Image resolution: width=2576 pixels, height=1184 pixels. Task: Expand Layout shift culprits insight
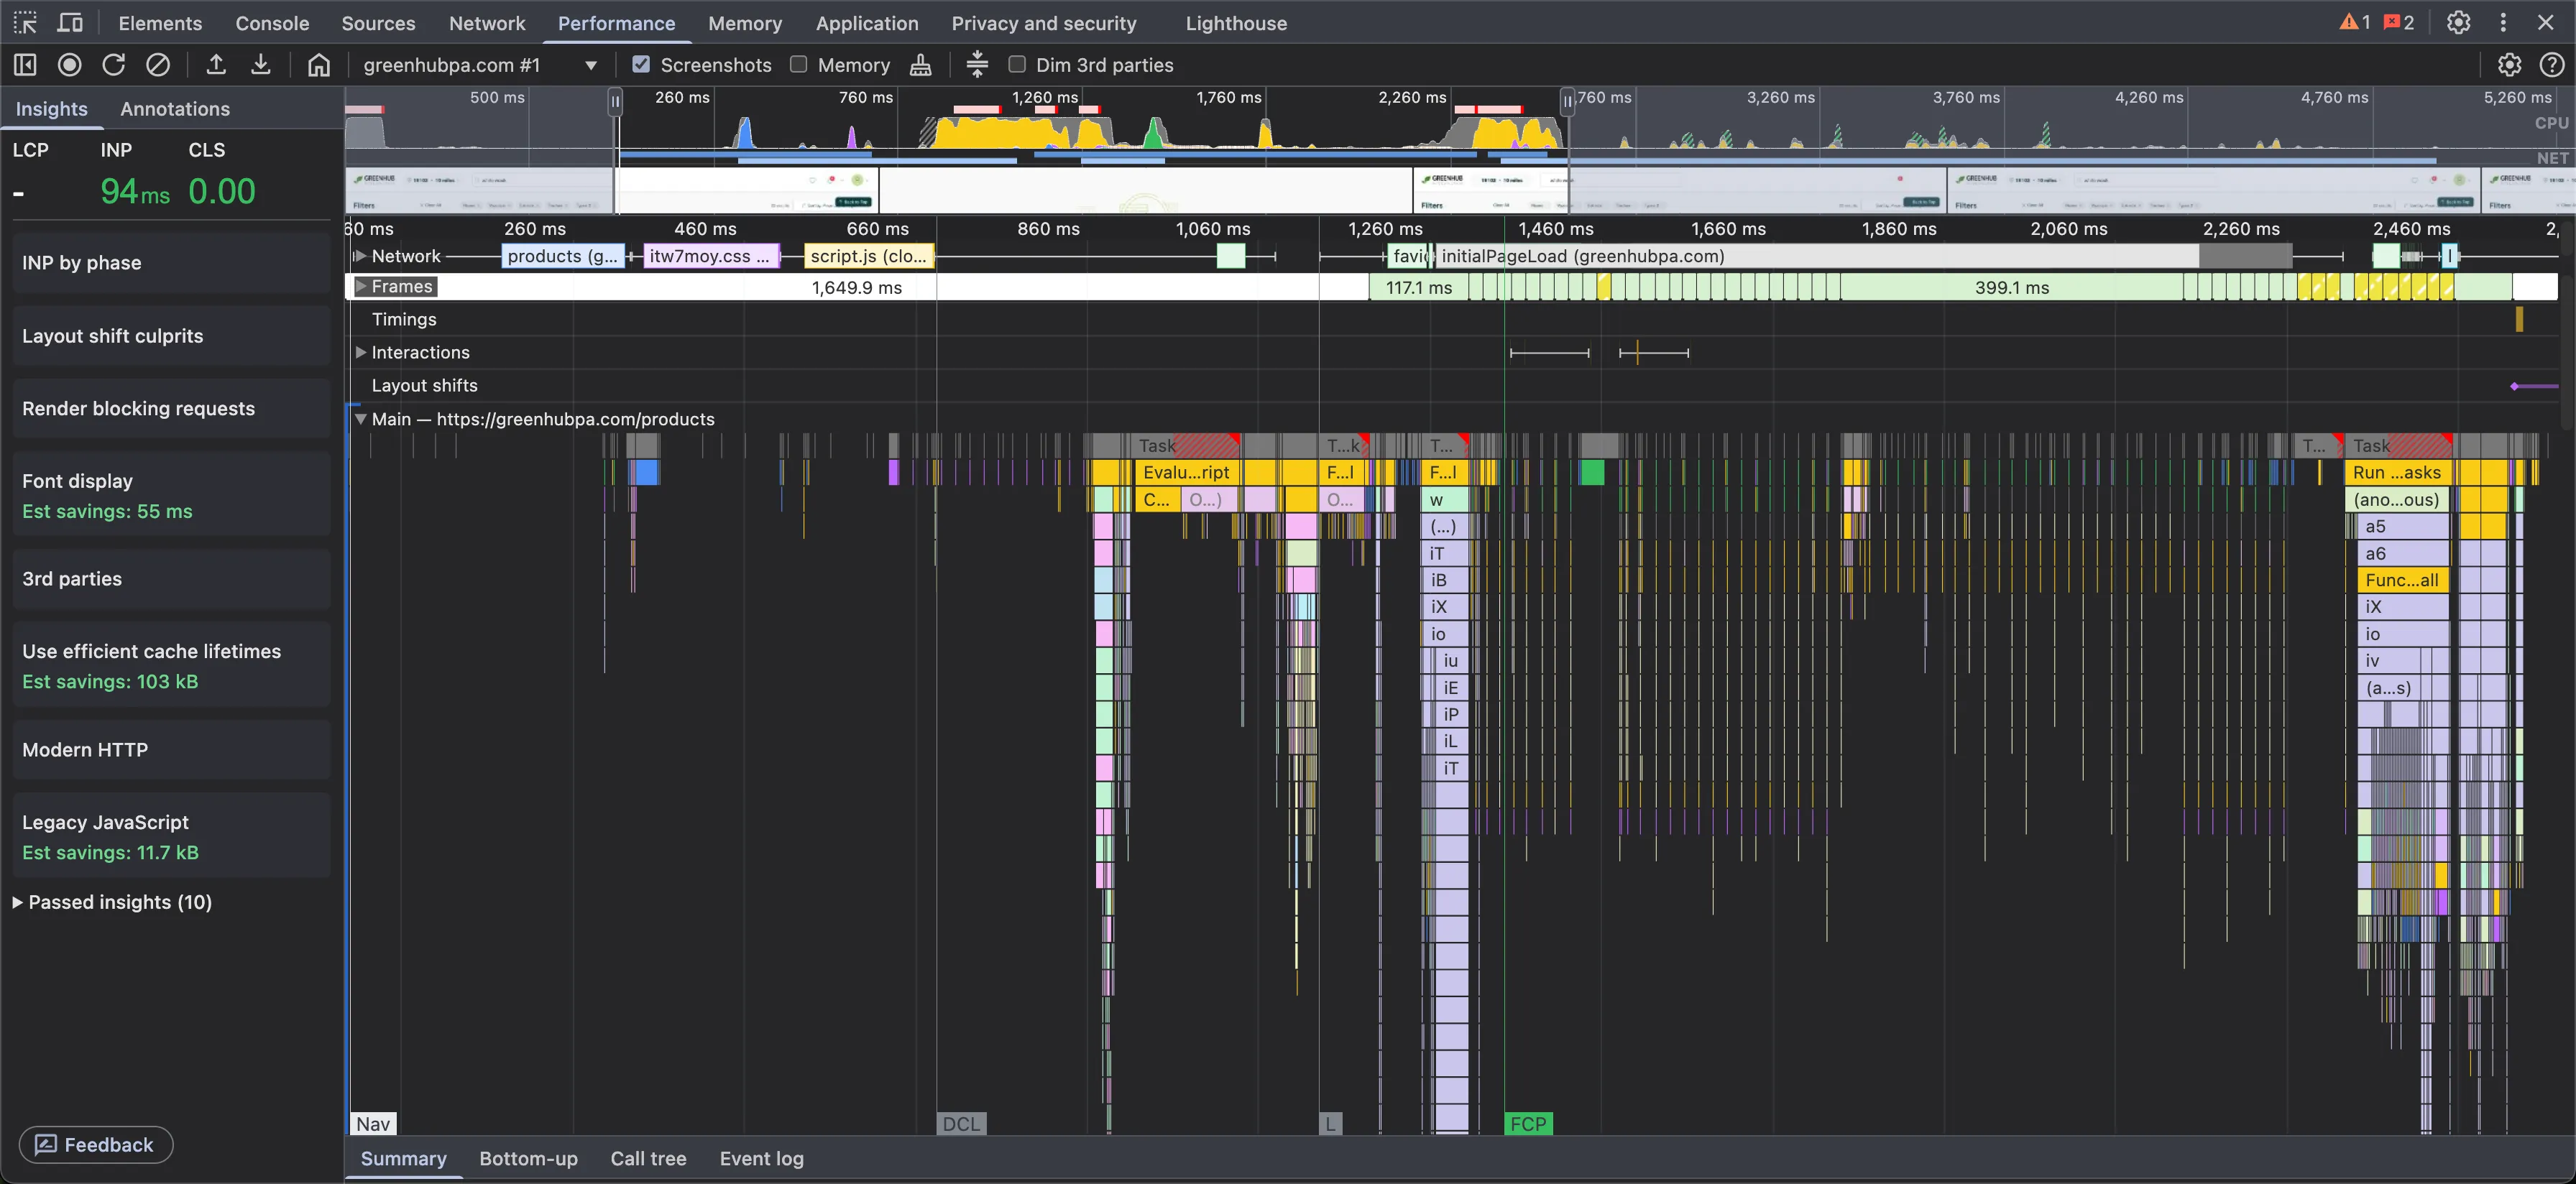[x=171, y=336]
